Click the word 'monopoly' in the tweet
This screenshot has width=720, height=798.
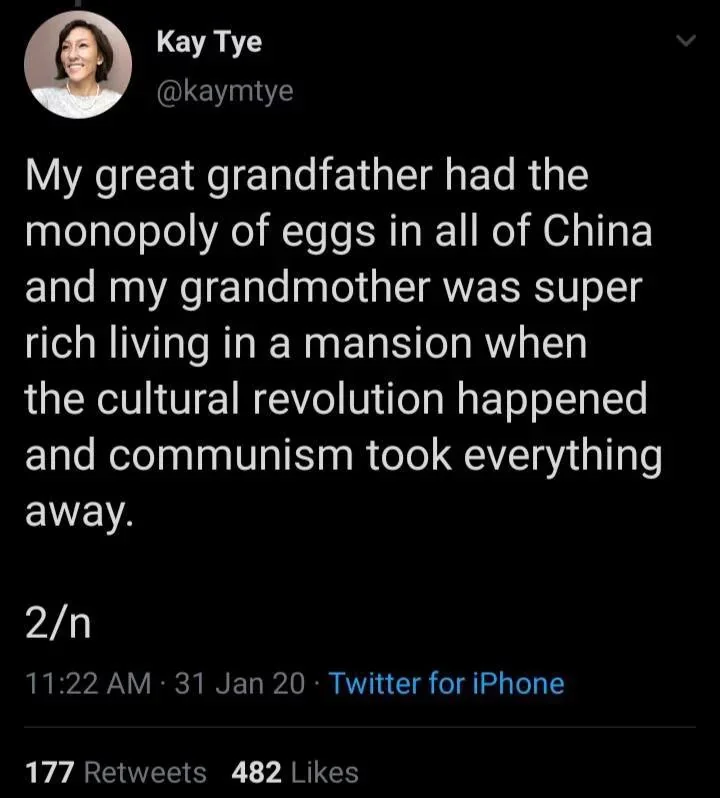pos(121,233)
